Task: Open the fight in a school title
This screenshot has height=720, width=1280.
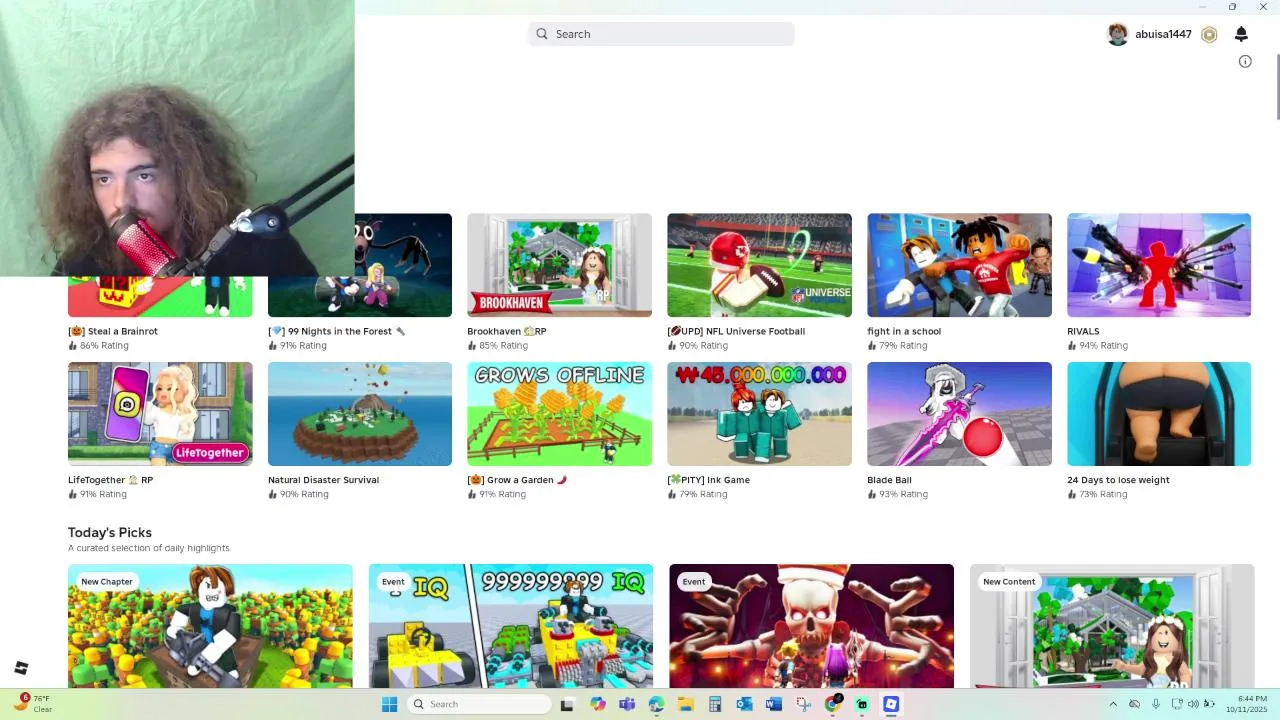Action: click(904, 331)
